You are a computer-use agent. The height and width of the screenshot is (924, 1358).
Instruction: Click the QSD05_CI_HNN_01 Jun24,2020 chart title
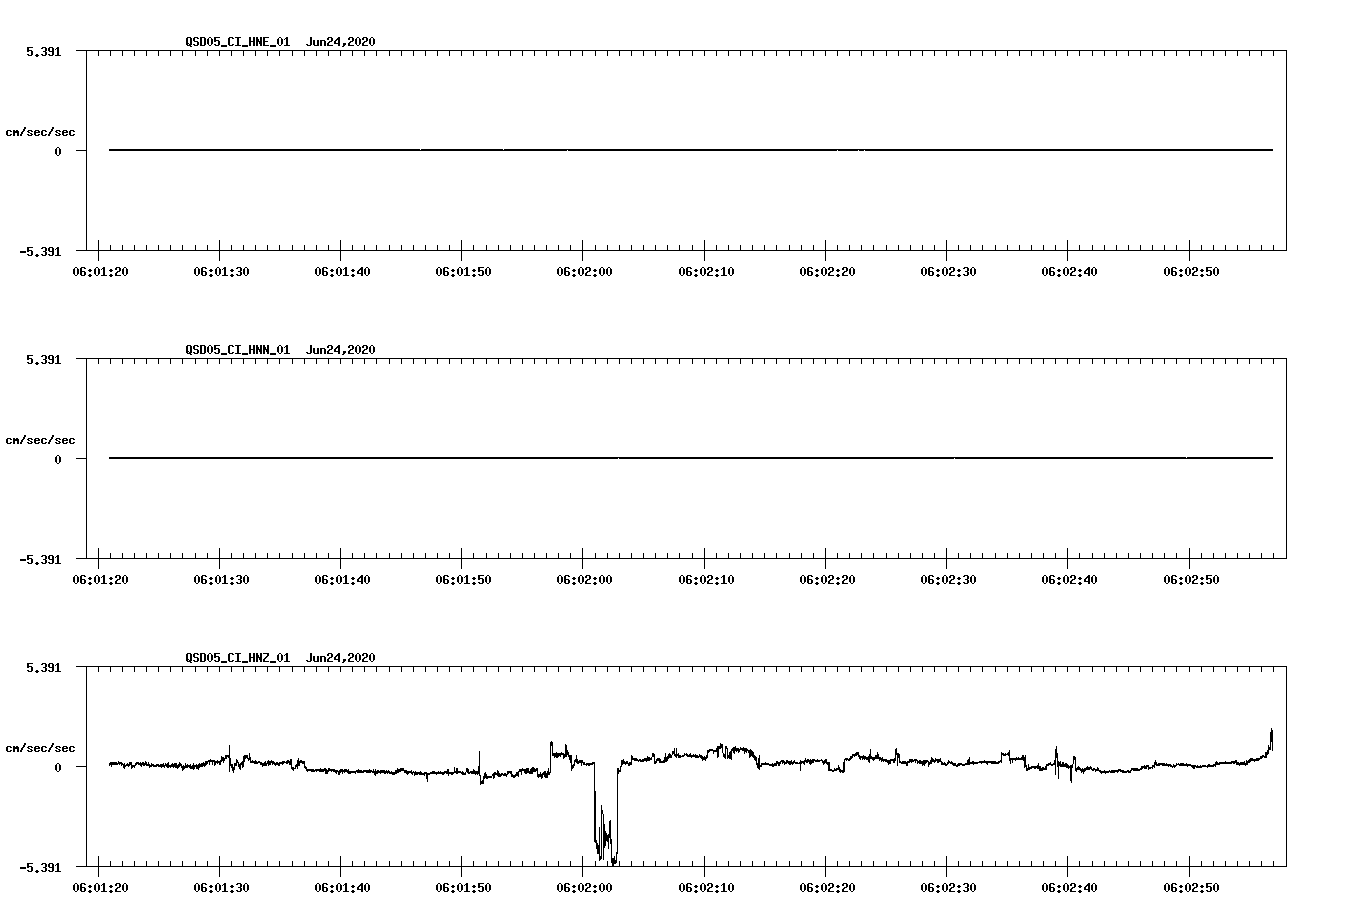click(x=280, y=350)
